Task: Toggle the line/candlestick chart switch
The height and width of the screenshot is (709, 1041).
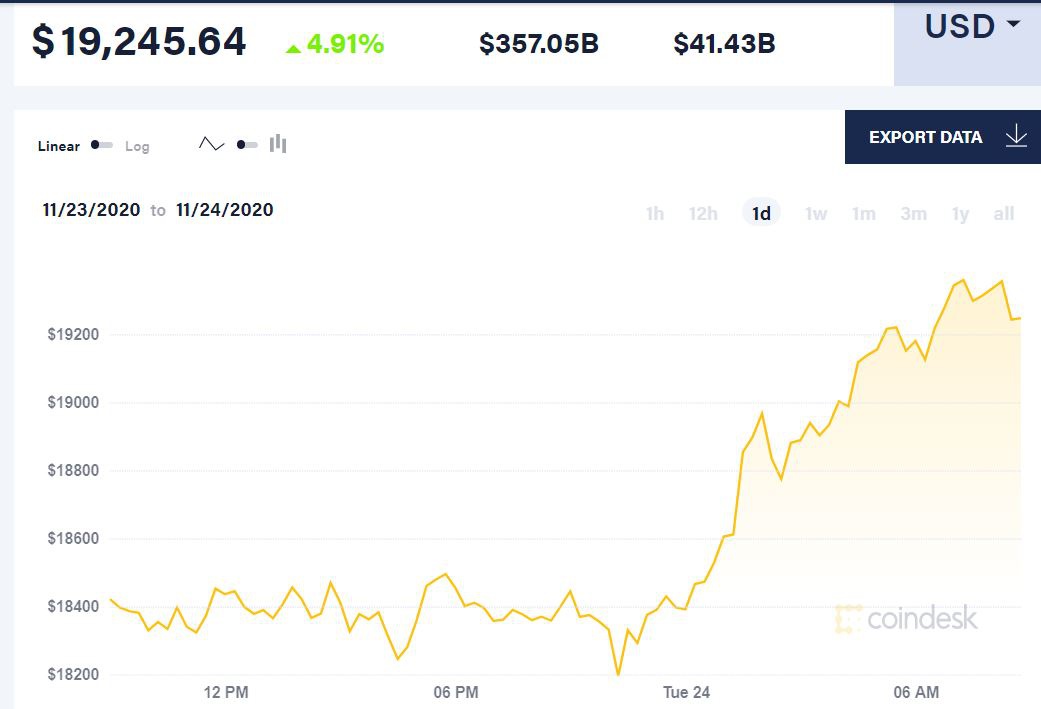Action: click(246, 145)
